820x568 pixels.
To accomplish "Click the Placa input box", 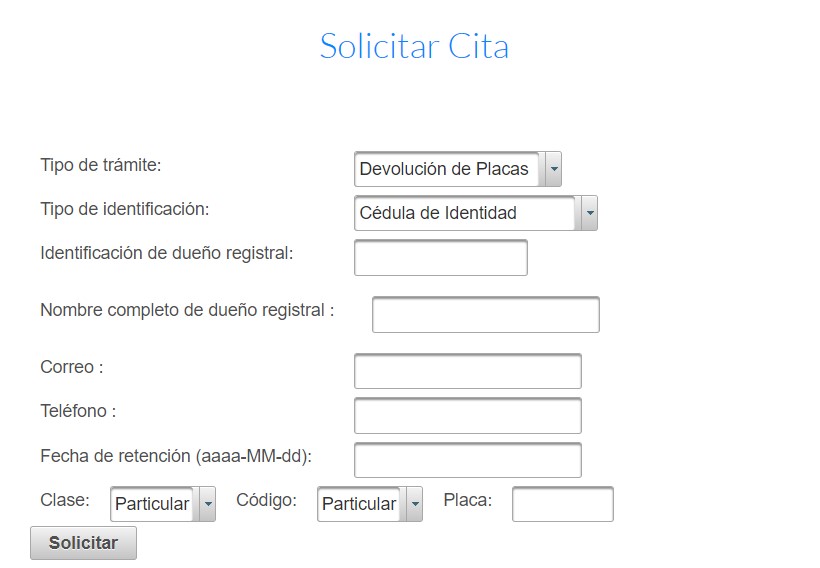I will pos(563,504).
